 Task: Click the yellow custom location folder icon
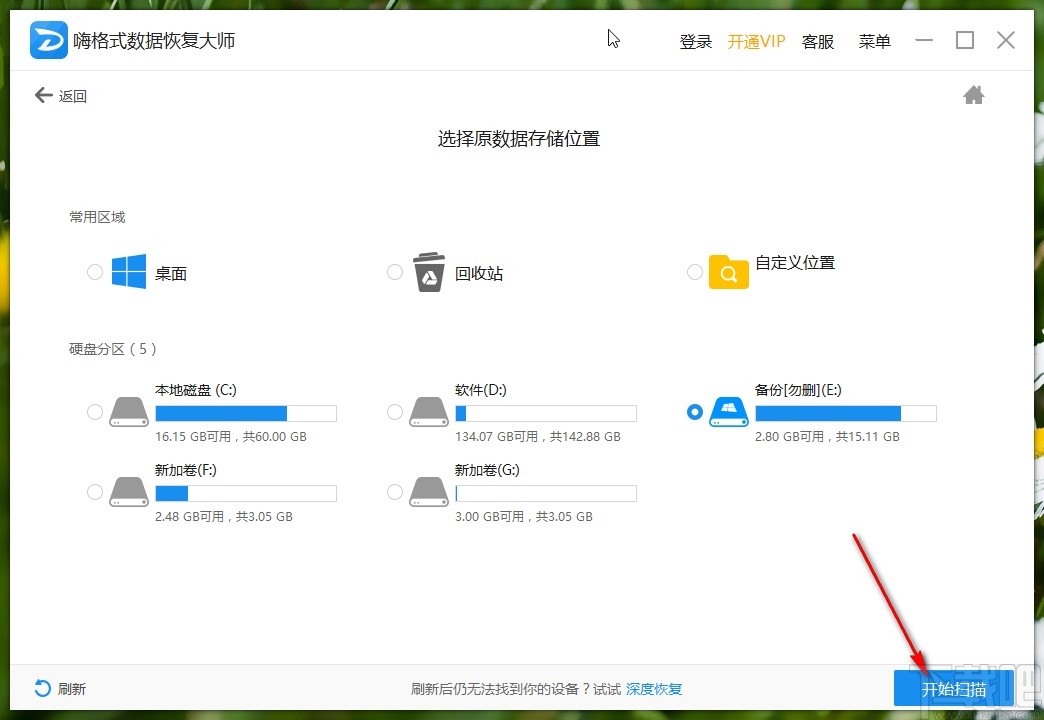(x=728, y=272)
